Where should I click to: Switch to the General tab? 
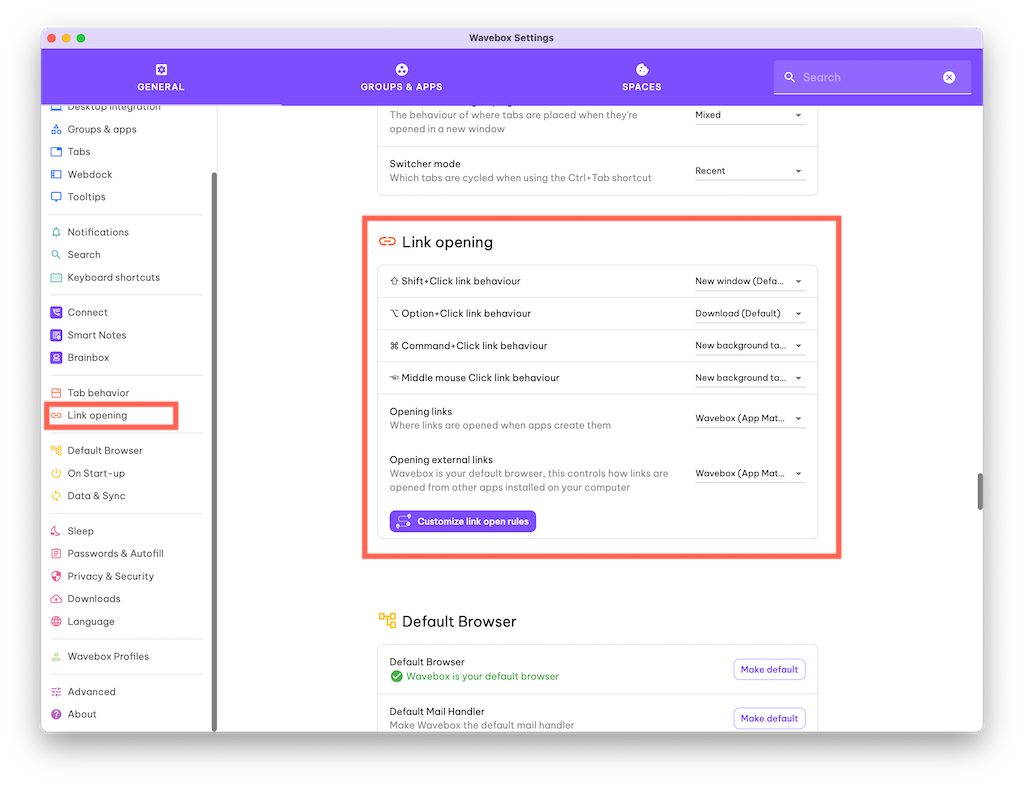(x=161, y=77)
